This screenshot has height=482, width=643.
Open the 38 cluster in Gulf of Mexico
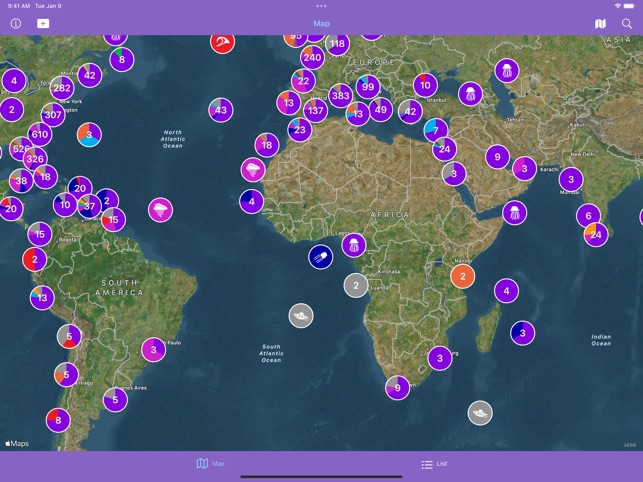point(21,180)
